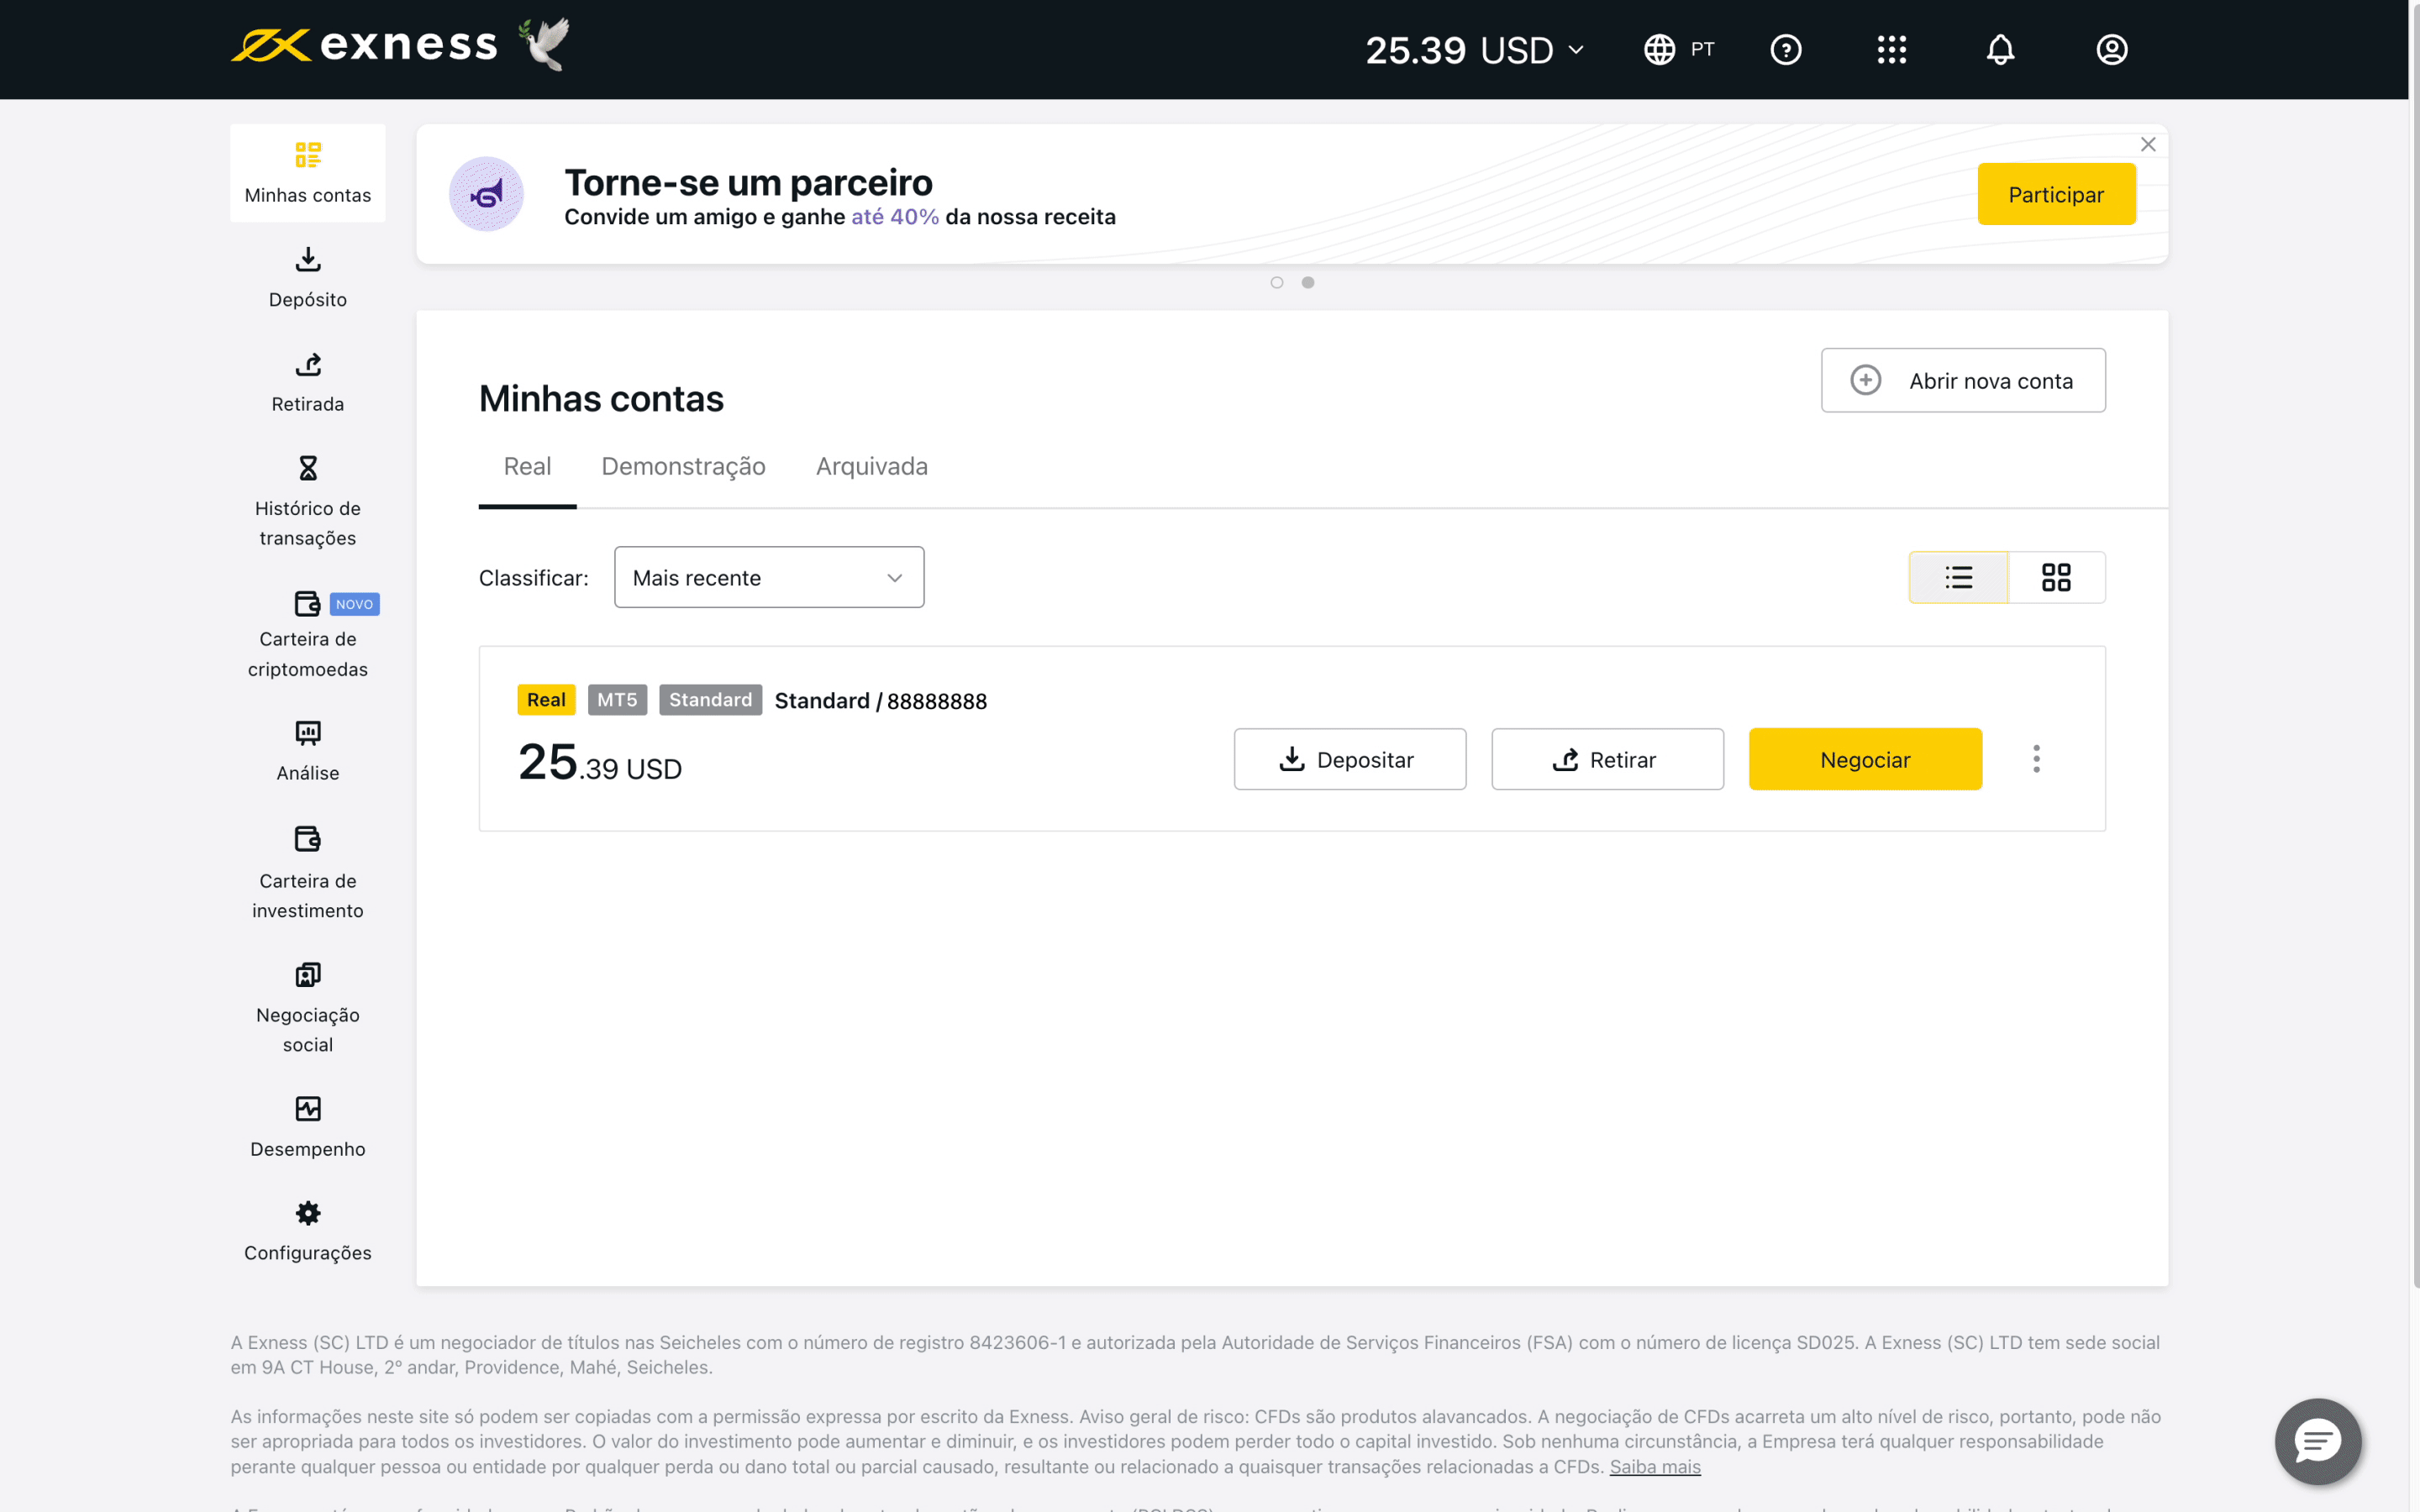Click account name Standard / 88888888
2420x1512 pixels.
880,701
